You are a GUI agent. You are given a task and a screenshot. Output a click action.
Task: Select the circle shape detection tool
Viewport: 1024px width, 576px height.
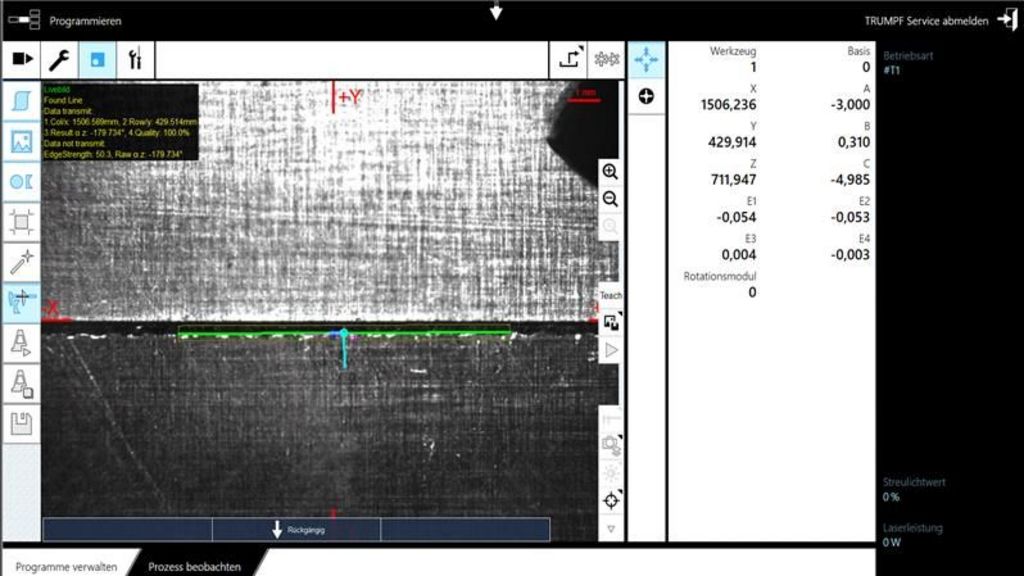[x=22, y=182]
